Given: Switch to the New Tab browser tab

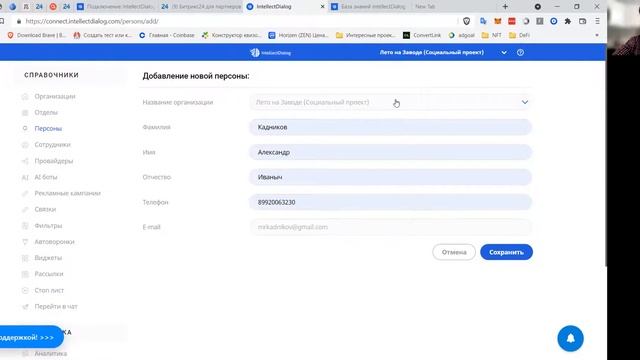Looking at the screenshot, I should click(x=425, y=7).
